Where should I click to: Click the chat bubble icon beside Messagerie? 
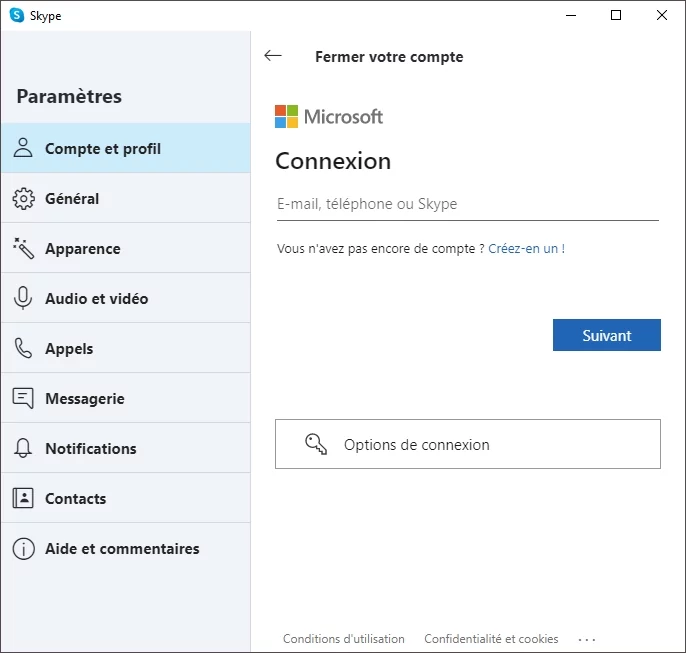pos(23,398)
